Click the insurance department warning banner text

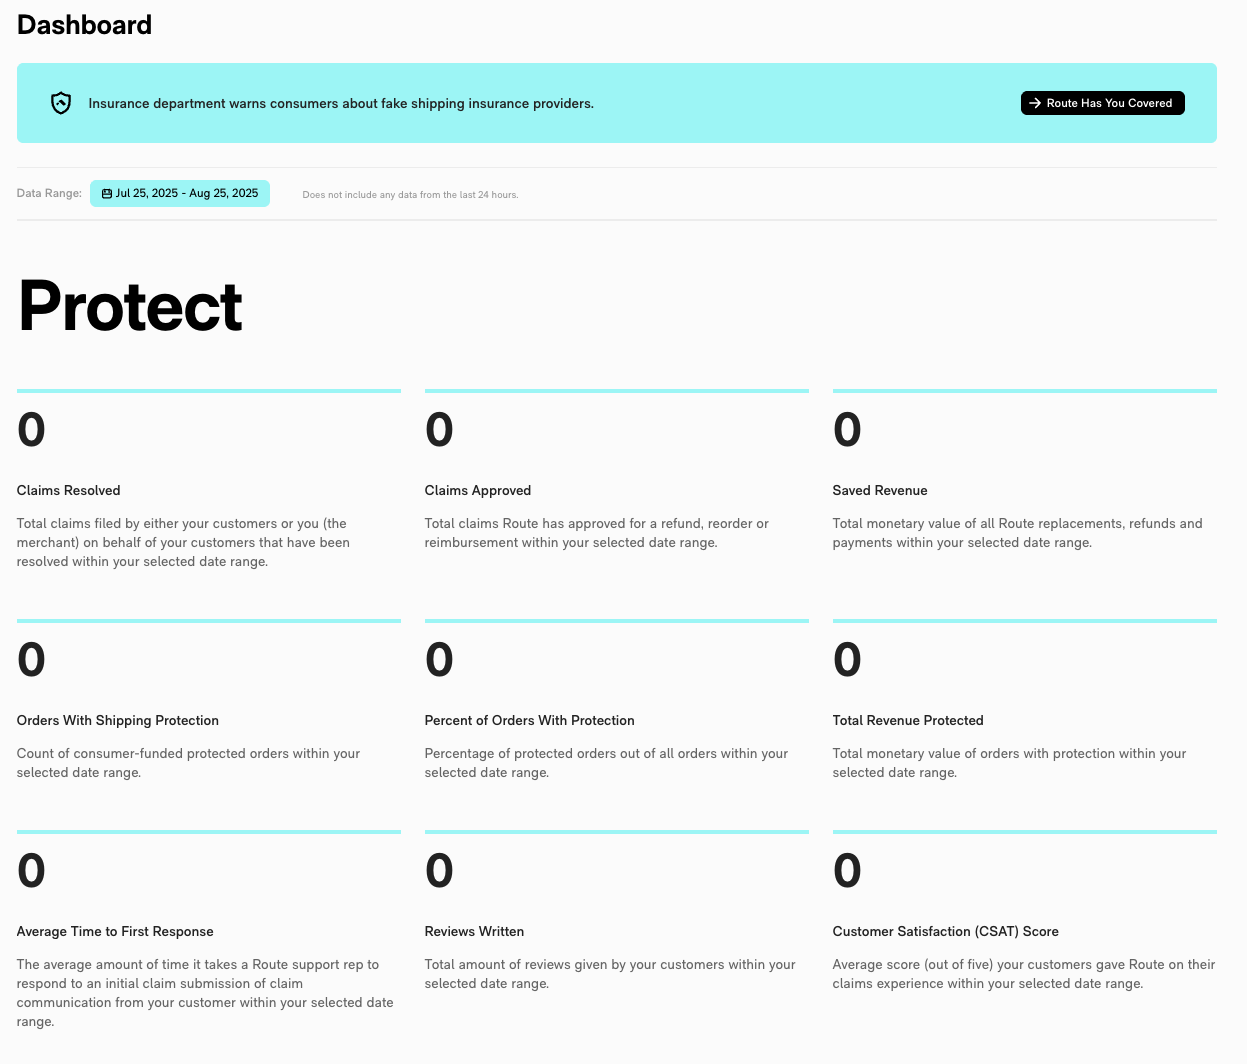point(341,104)
